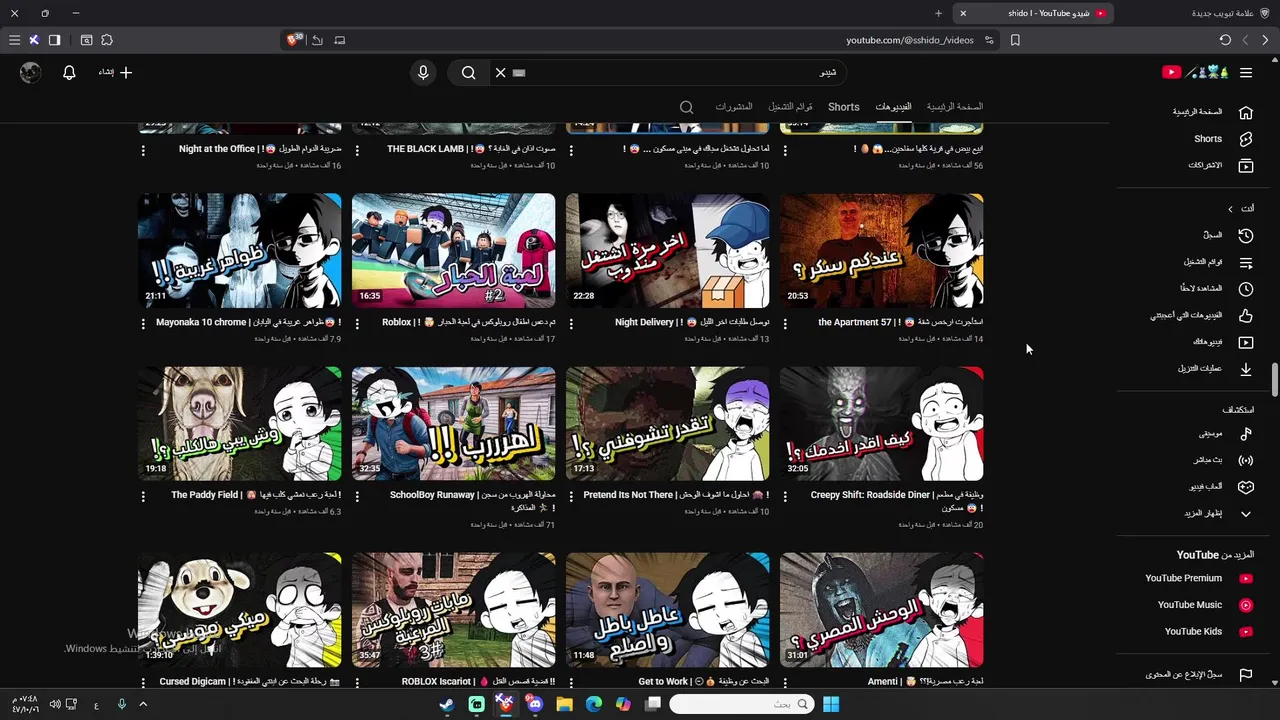Open SchoolBoy Runaway thumbnail
Screen dimensions: 1280x720
point(453,424)
